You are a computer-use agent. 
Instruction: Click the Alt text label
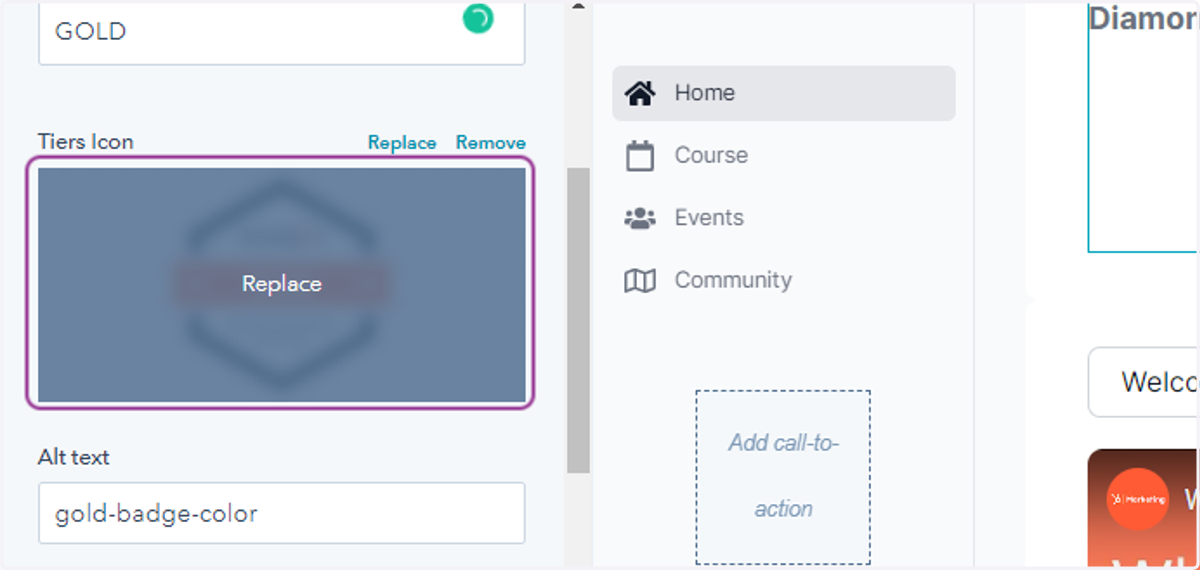pos(74,457)
